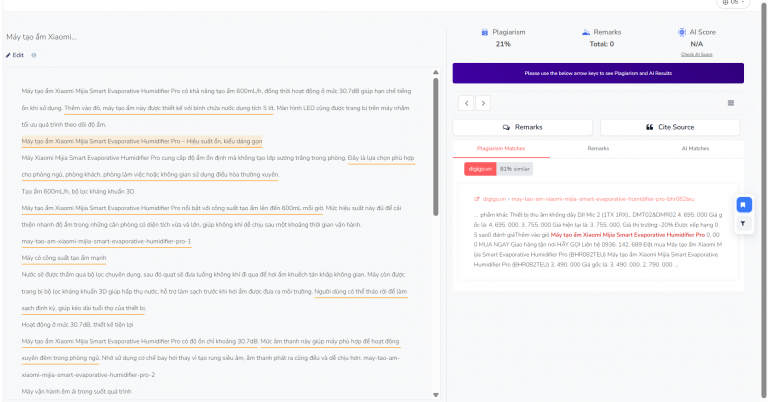Click the info icon beside Edit
The image size is (768, 402).
coord(34,55)
